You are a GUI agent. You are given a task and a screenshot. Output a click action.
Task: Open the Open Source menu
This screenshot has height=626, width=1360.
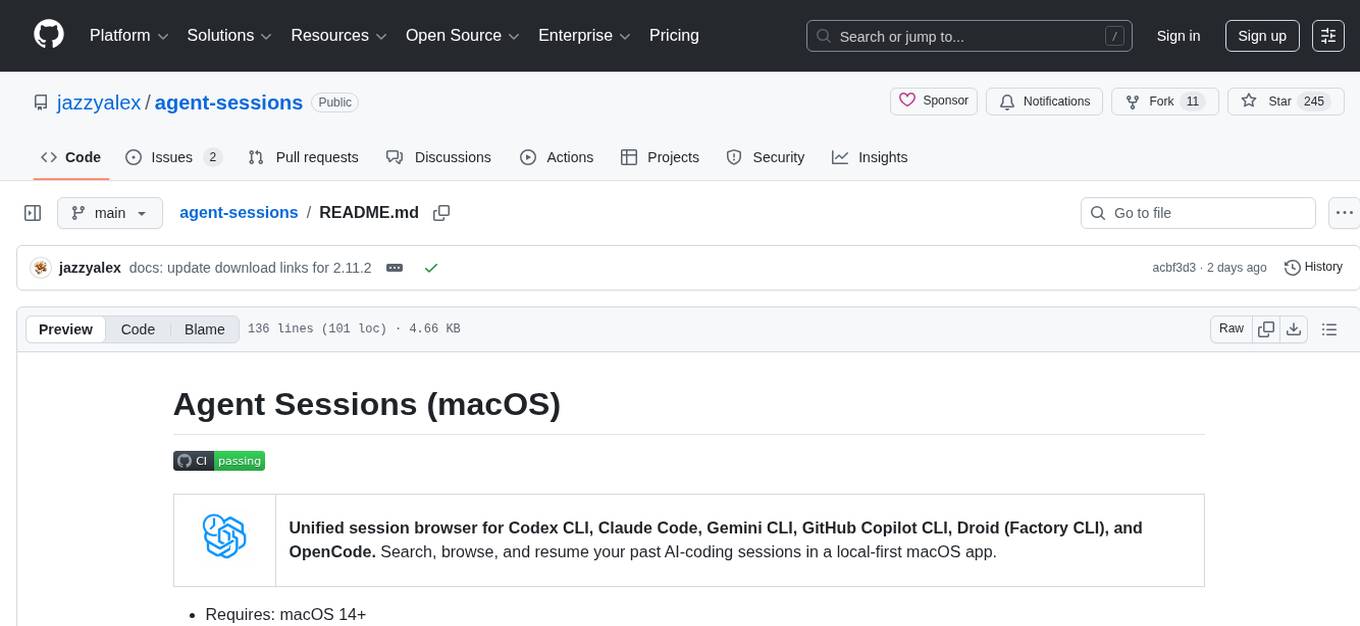click(462, 36)
